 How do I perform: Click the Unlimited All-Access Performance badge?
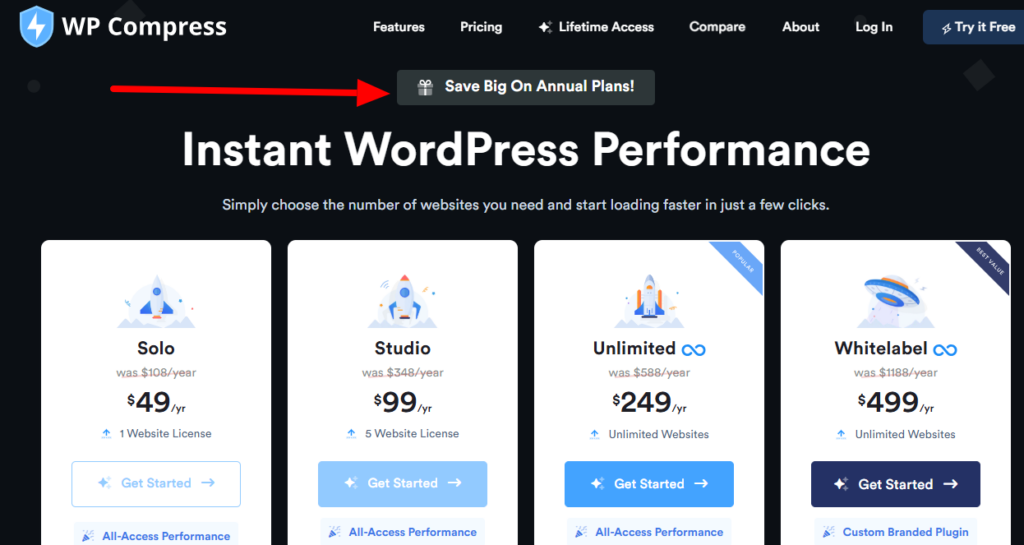coord(649,532)
